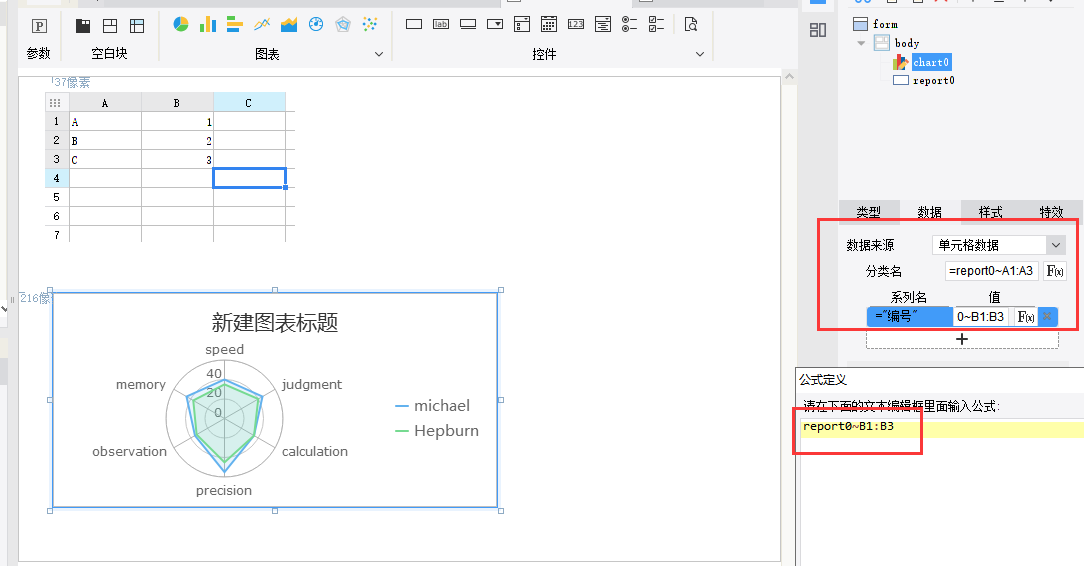This screenshot has width=1084, height=566.
Task: Select row 4 header
Action: 57,178
